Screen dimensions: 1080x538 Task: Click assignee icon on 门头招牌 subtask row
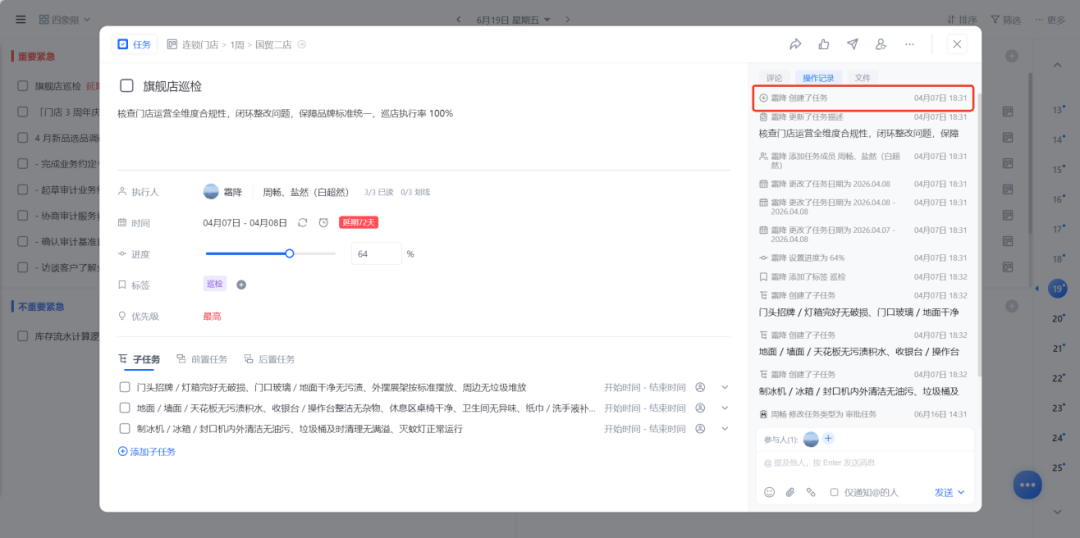click(700, 387)
